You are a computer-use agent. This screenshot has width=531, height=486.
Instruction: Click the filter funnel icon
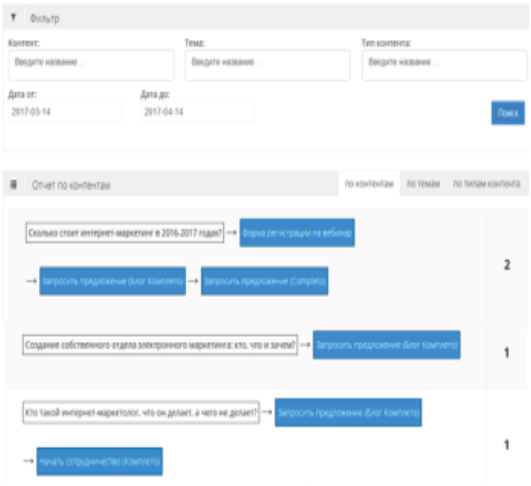click(x=13, y=17)
